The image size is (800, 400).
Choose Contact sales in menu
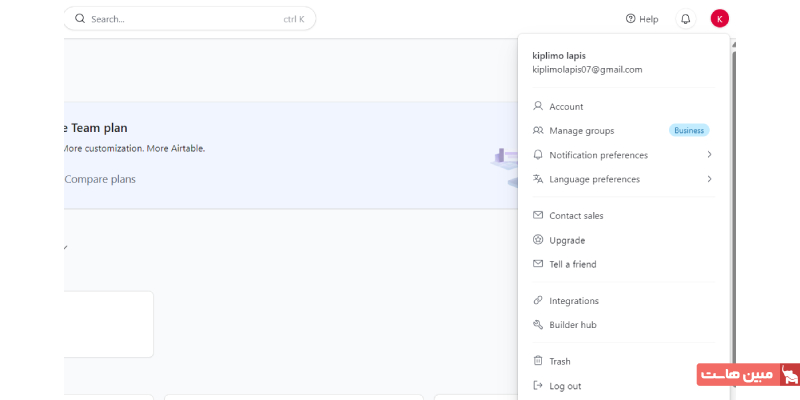(576, 216)
